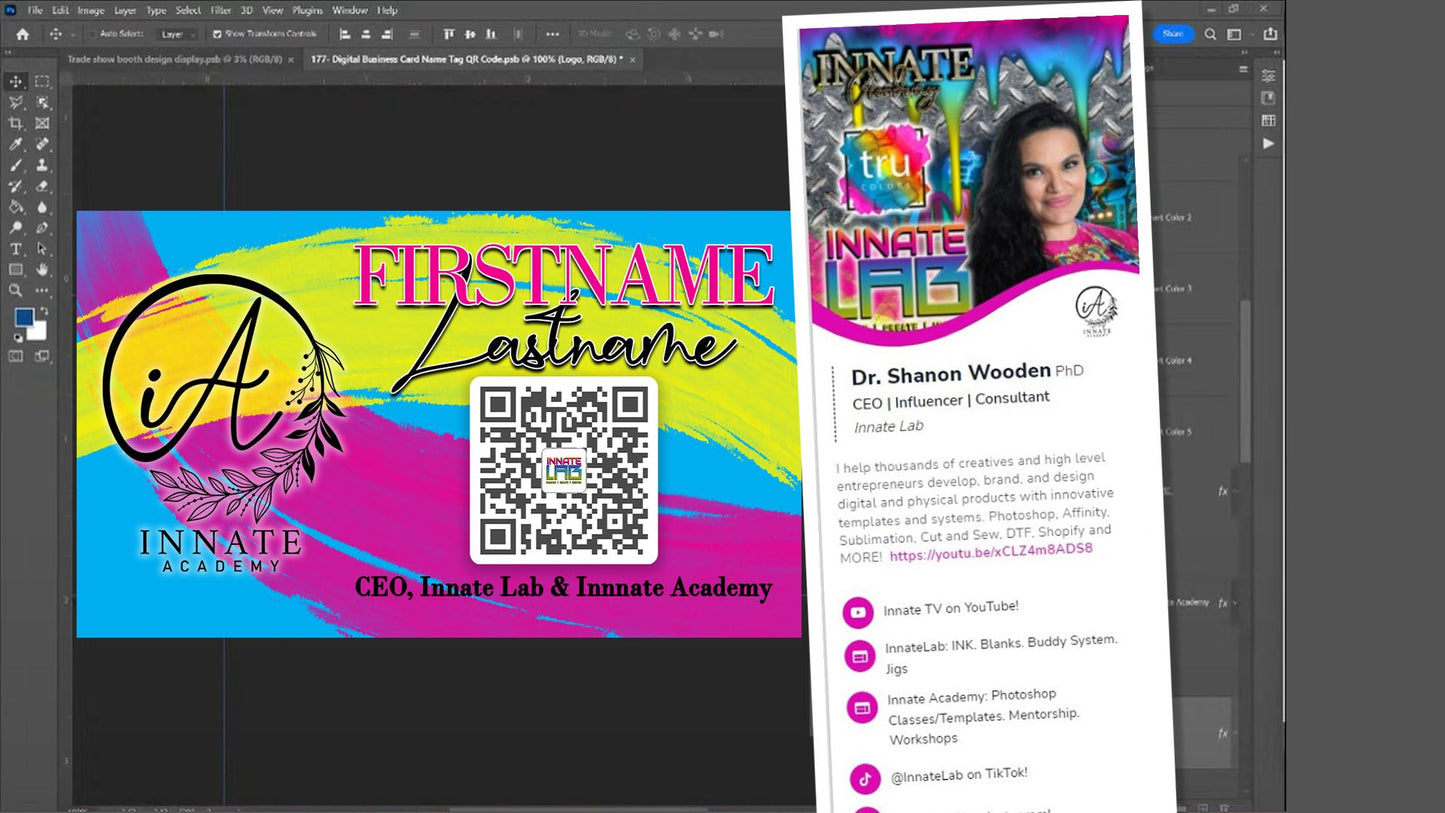The width and height of the screenshot is (1445, 813).
Task: Click the white background color swatch
Action: [x=39, y=331]
